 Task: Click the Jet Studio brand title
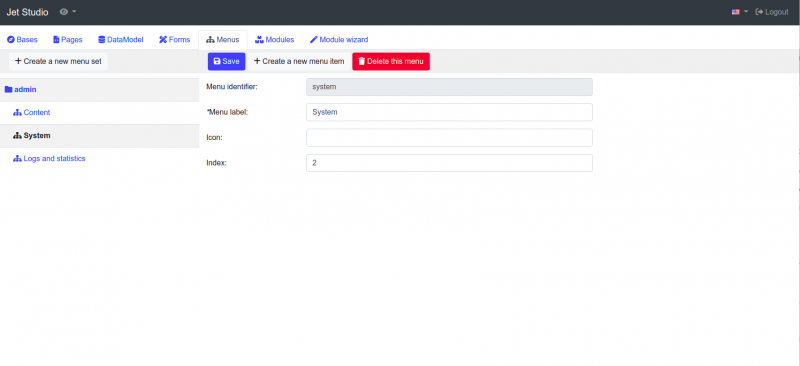(28, 12)
